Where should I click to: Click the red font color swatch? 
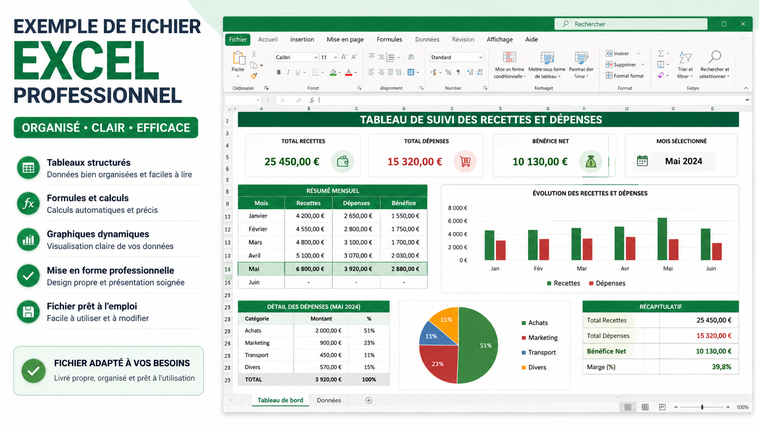coord(349,73)
